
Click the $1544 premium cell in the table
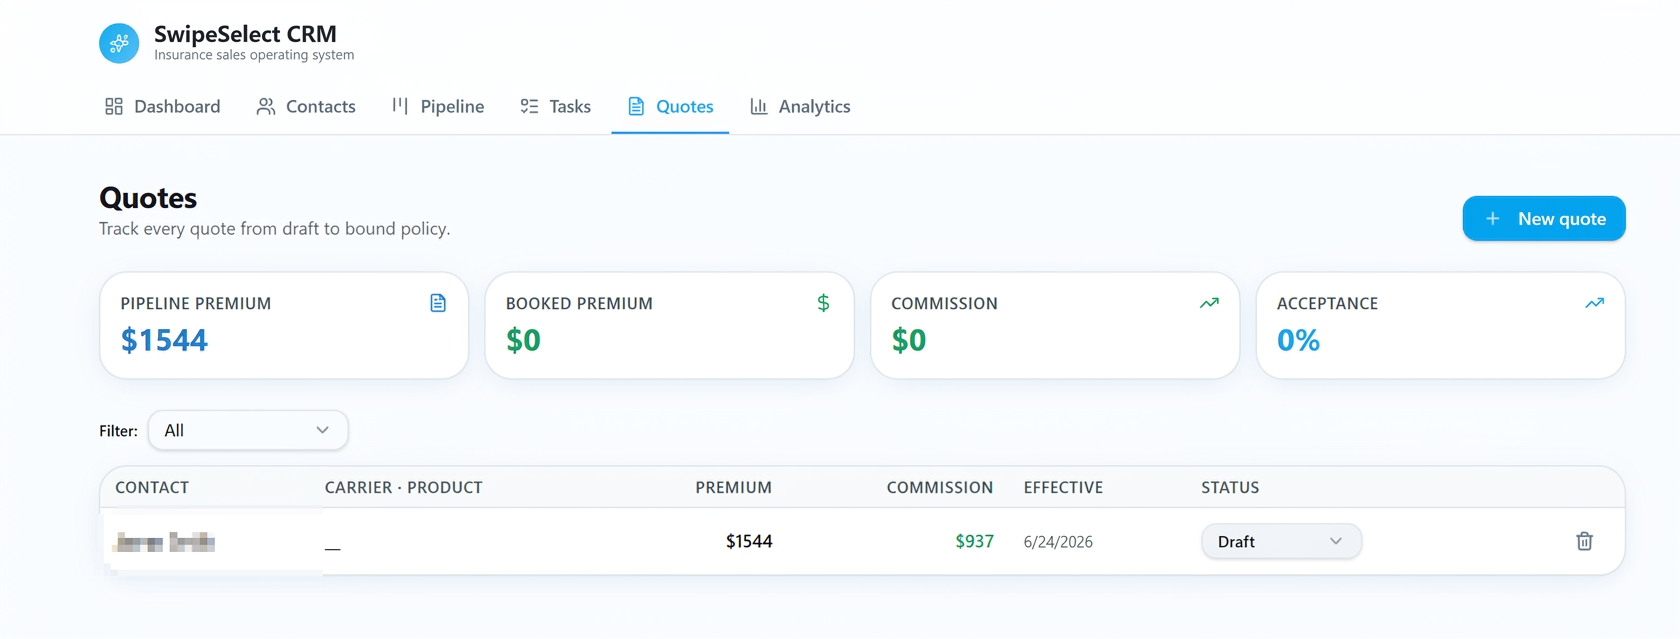coord(749,541)
